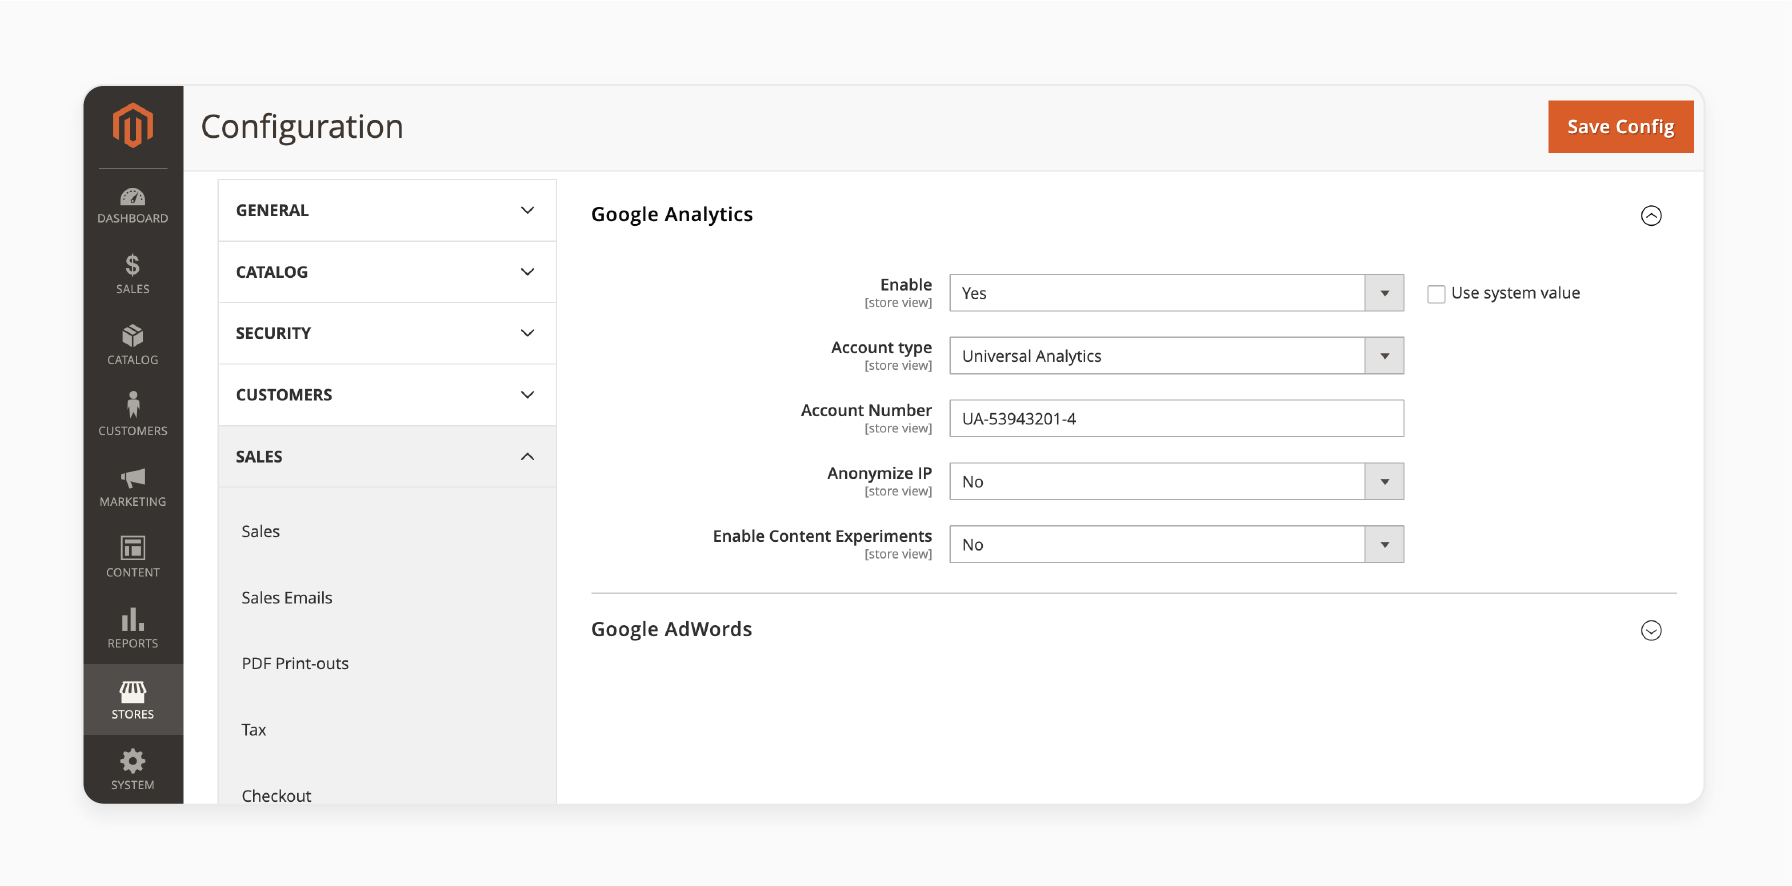Open the Anonymize IP dropdown
The image size is (1792, 886).
pos(1176,481)
